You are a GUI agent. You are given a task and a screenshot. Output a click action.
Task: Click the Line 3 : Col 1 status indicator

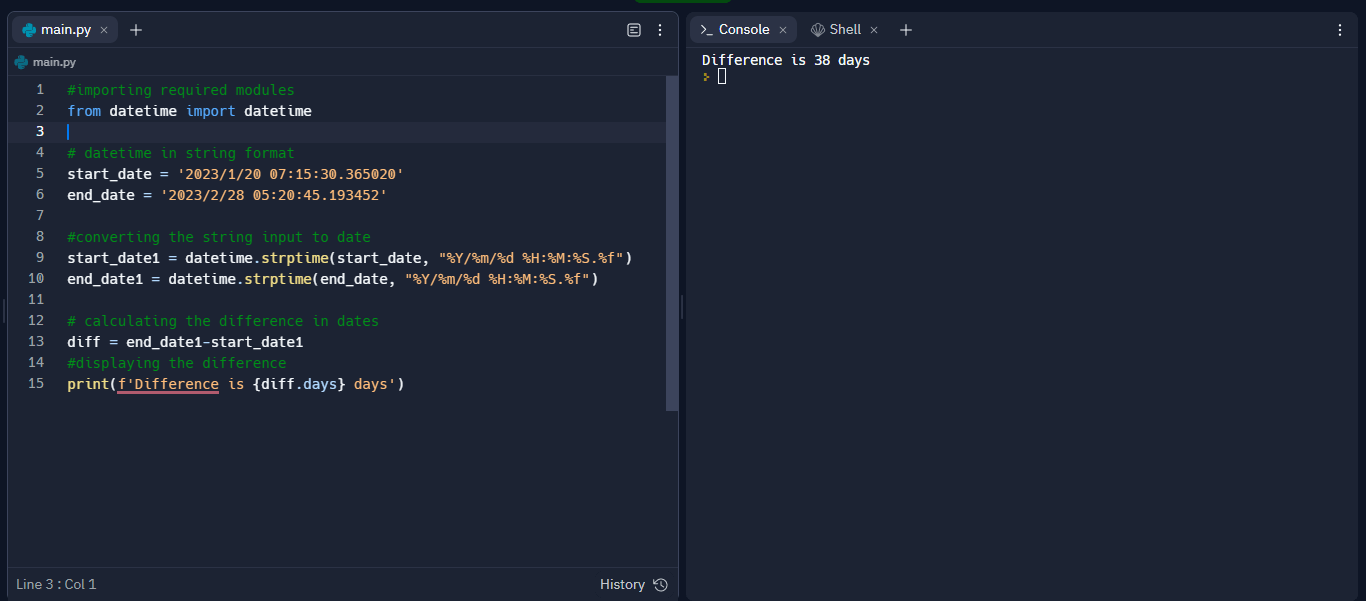point(55,584)
